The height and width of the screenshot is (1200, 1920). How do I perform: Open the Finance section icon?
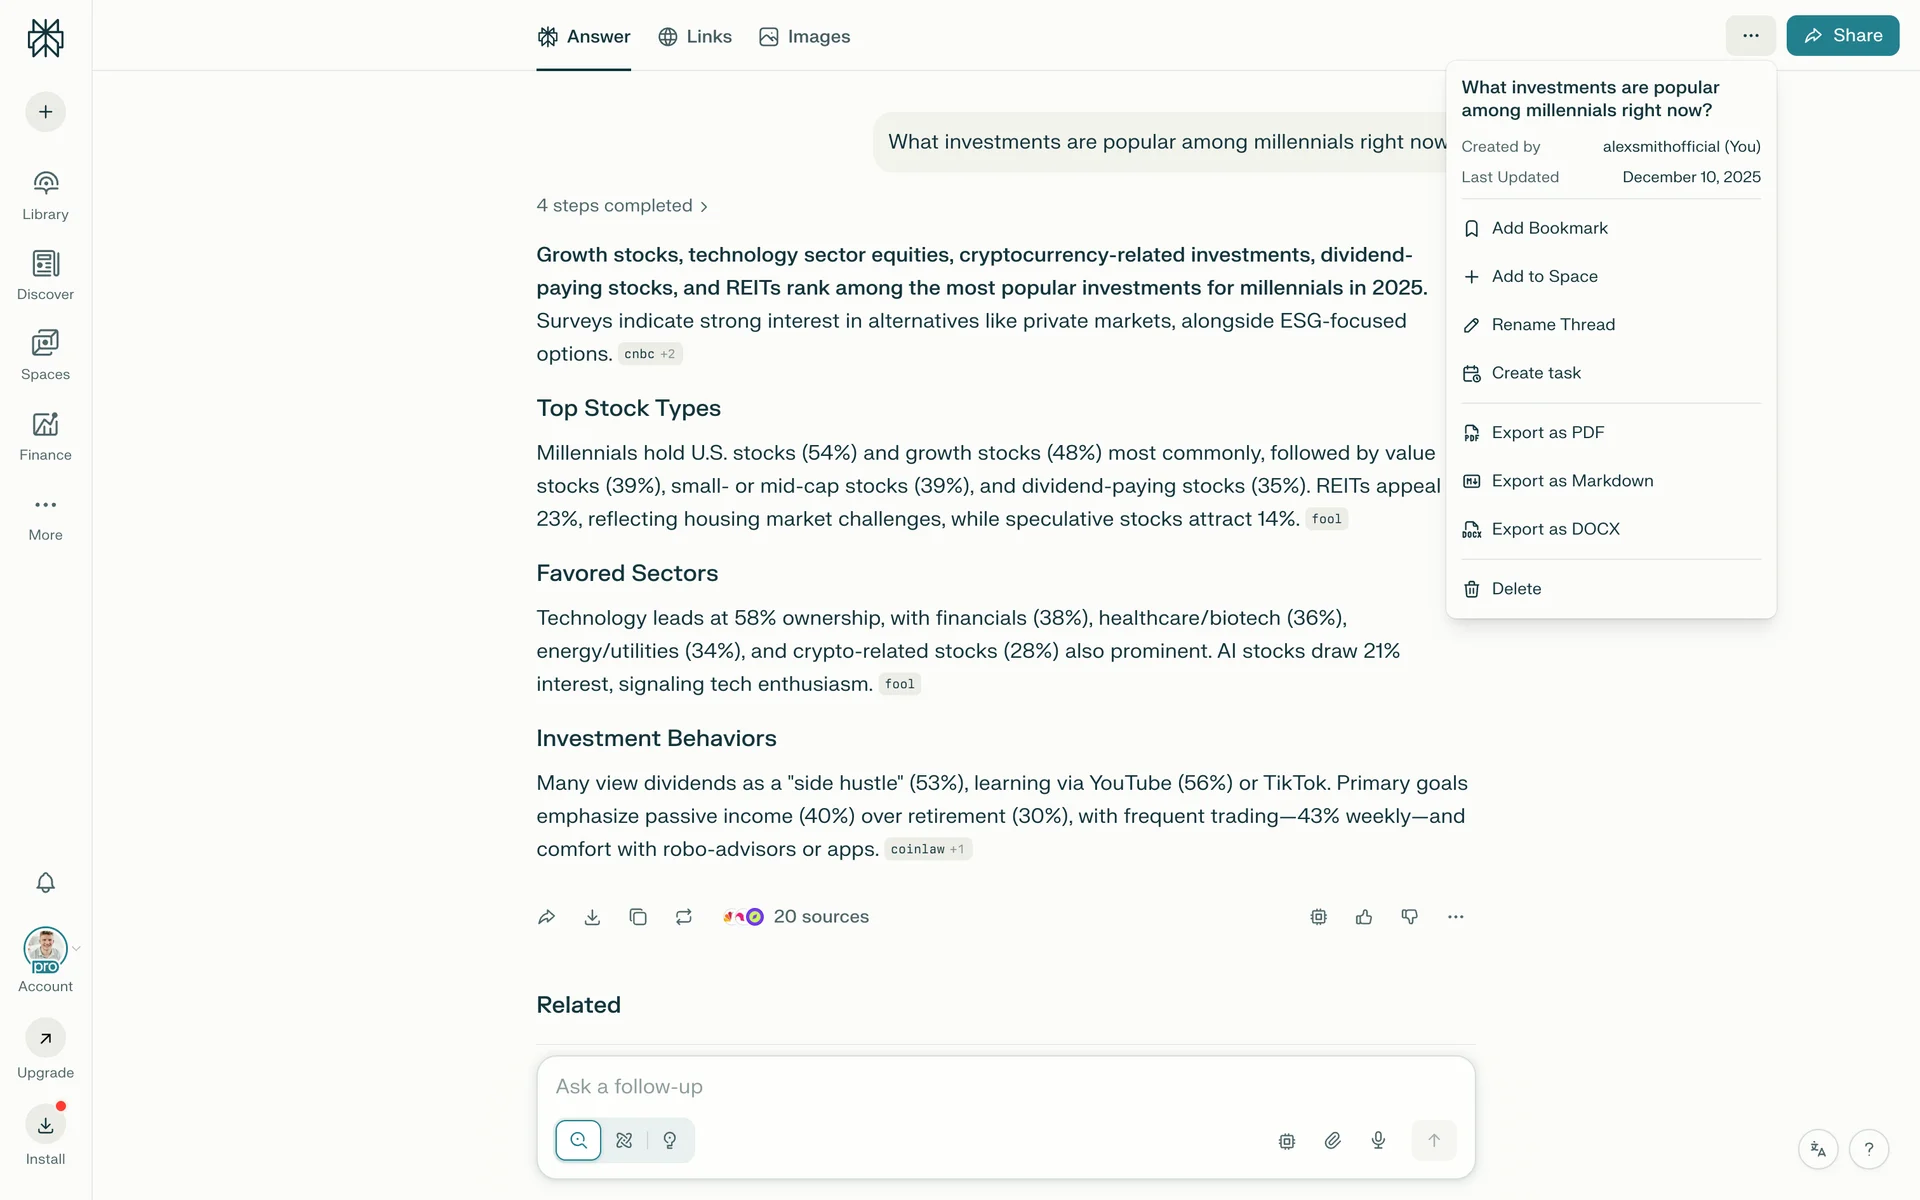click(x=45, y=425)
